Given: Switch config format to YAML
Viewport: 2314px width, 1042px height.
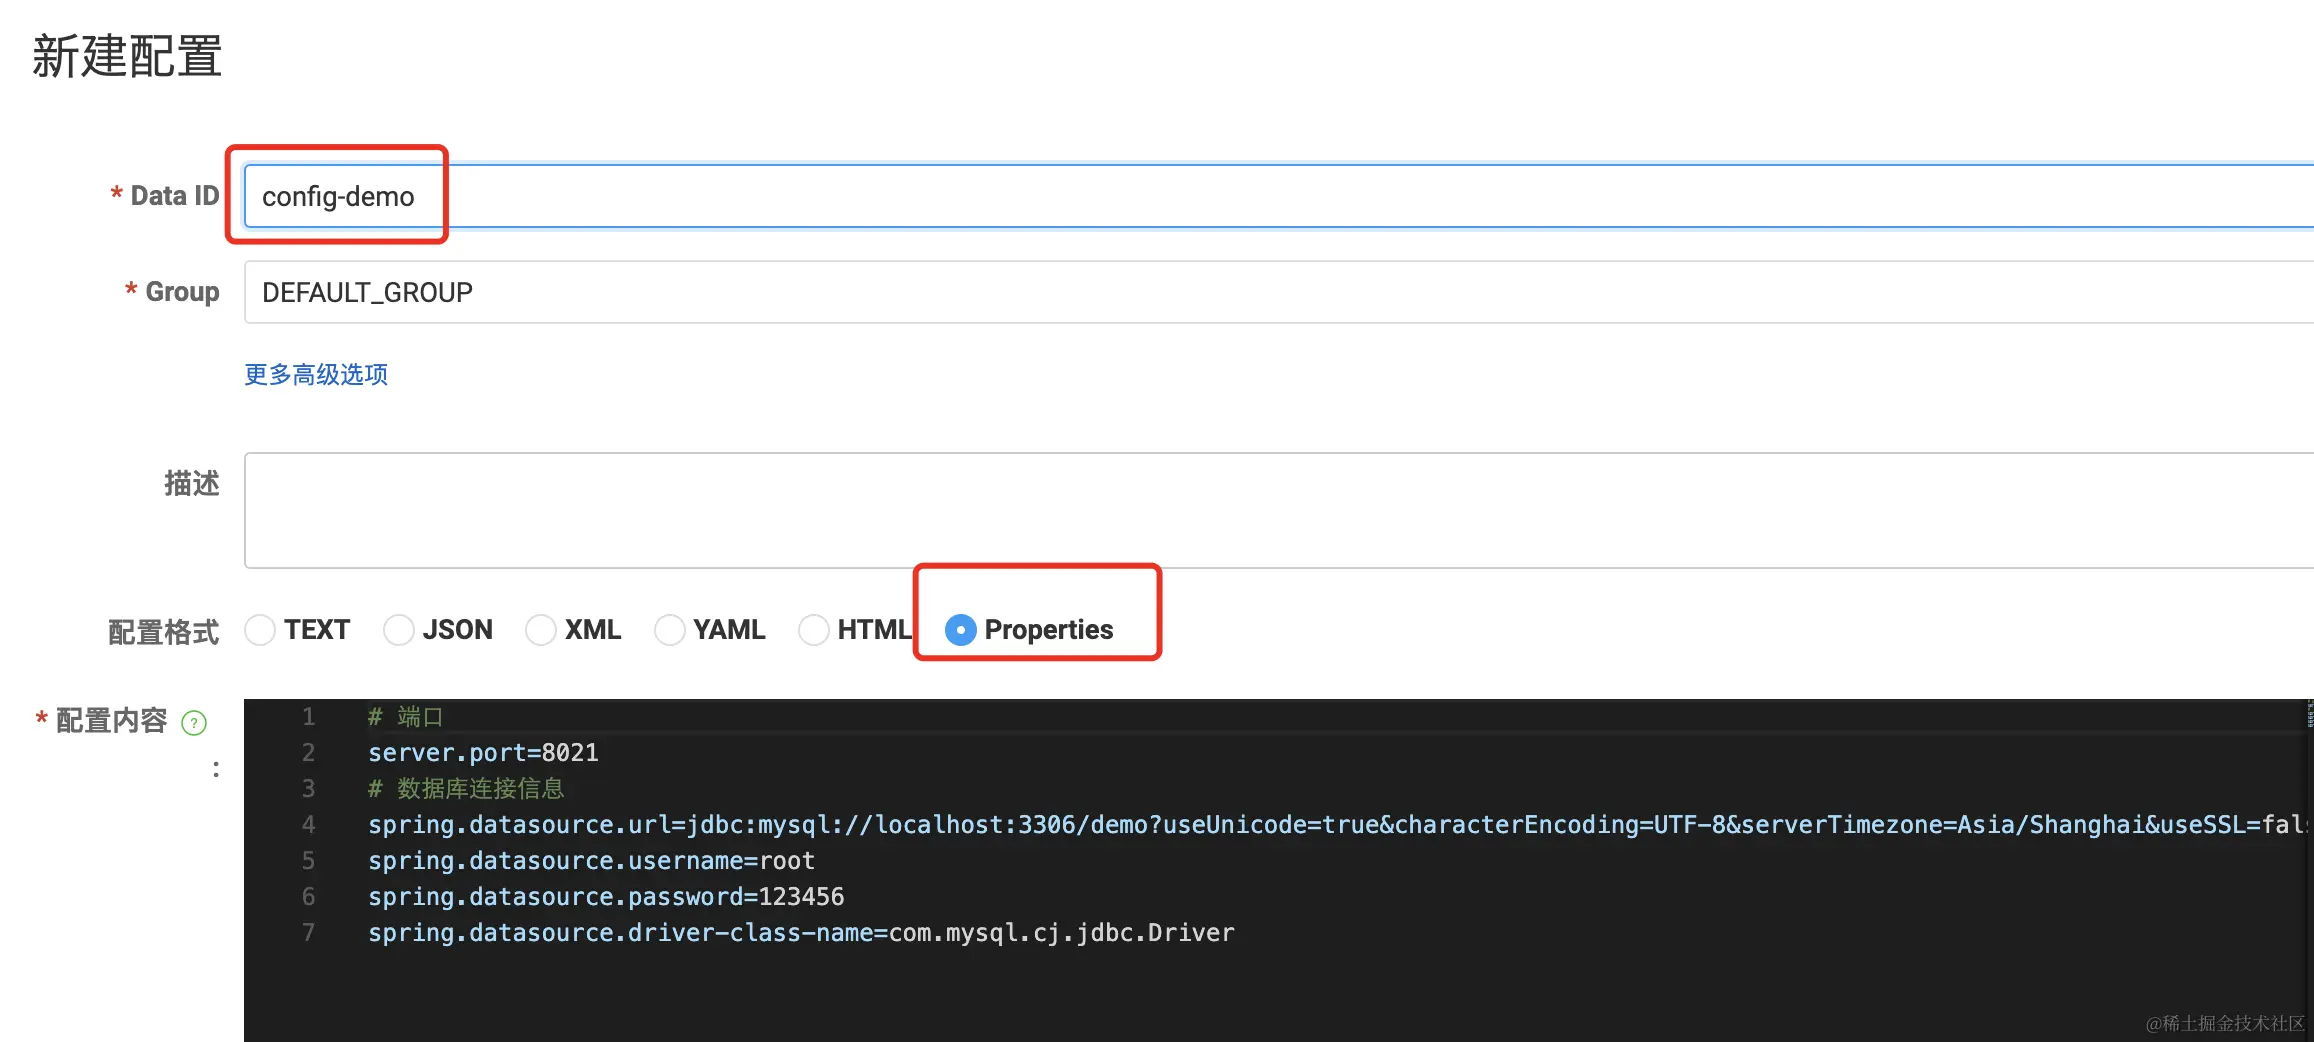Looking at the screenshot, I should (670, 630).
